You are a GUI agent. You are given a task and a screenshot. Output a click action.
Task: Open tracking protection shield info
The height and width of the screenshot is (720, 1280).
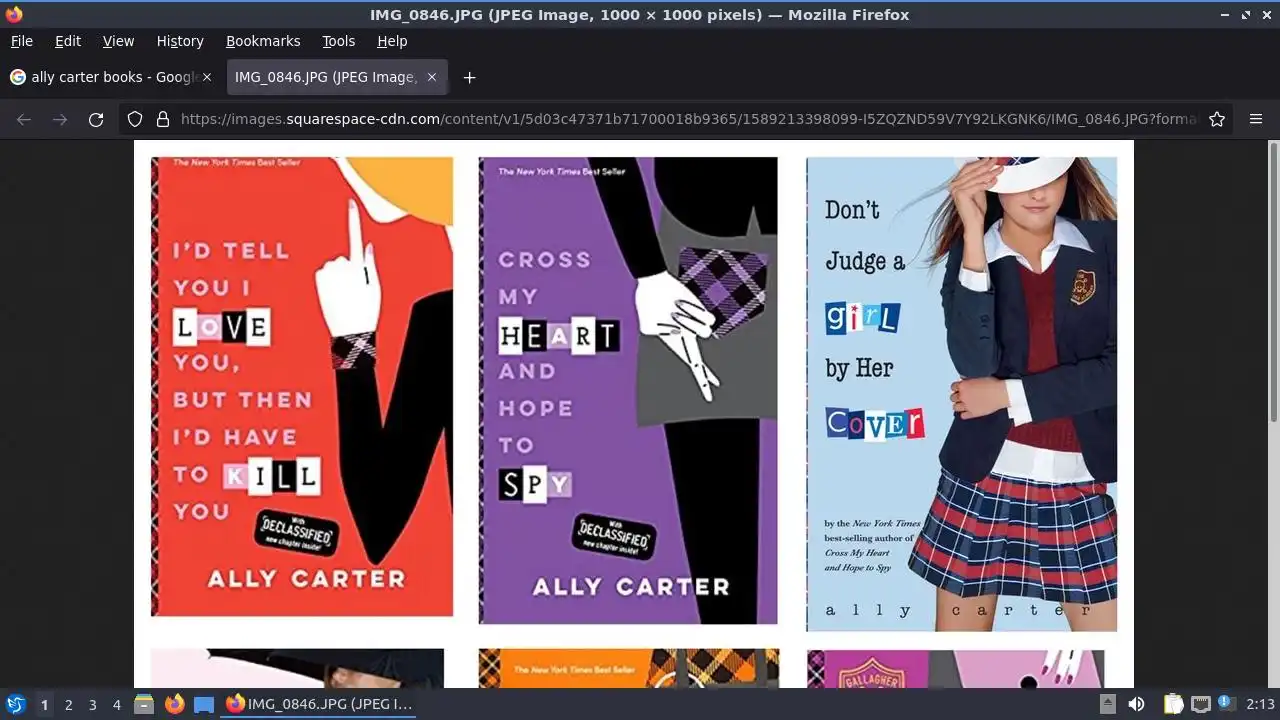click(x=135, y=119)
